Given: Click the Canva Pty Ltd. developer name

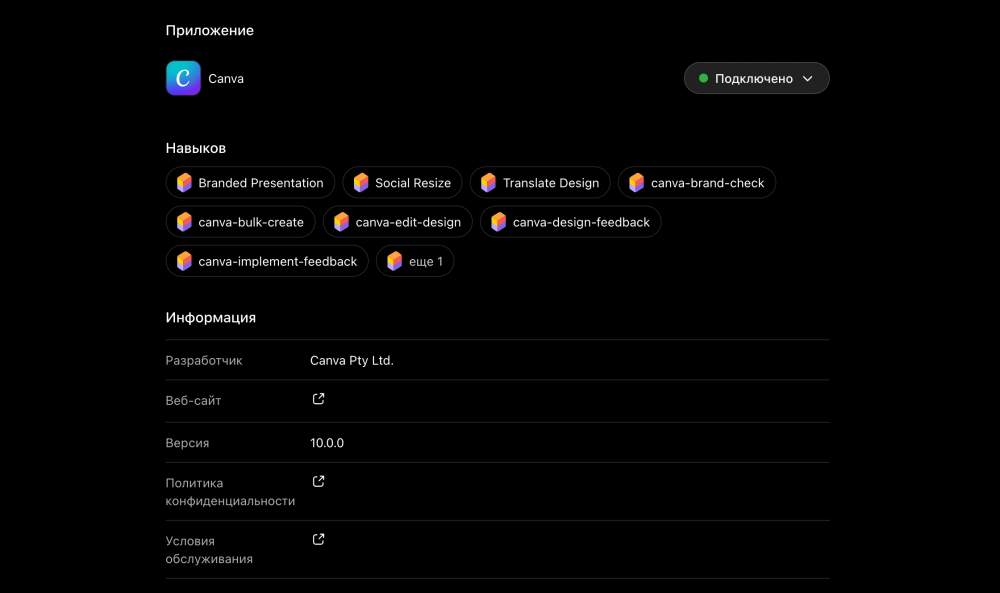Looking at the screenshot, I should tap(352, 360).
